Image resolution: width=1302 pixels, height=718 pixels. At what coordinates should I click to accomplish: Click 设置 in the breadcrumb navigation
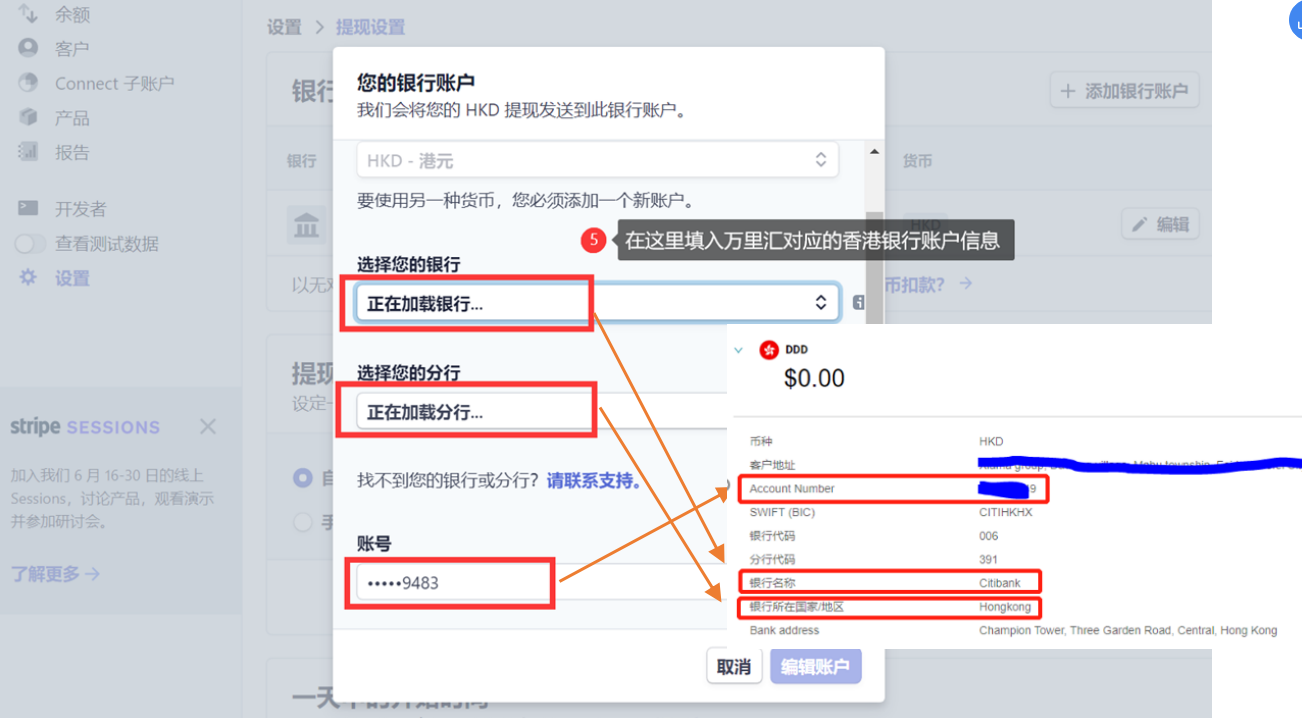(x=284, y=28)
